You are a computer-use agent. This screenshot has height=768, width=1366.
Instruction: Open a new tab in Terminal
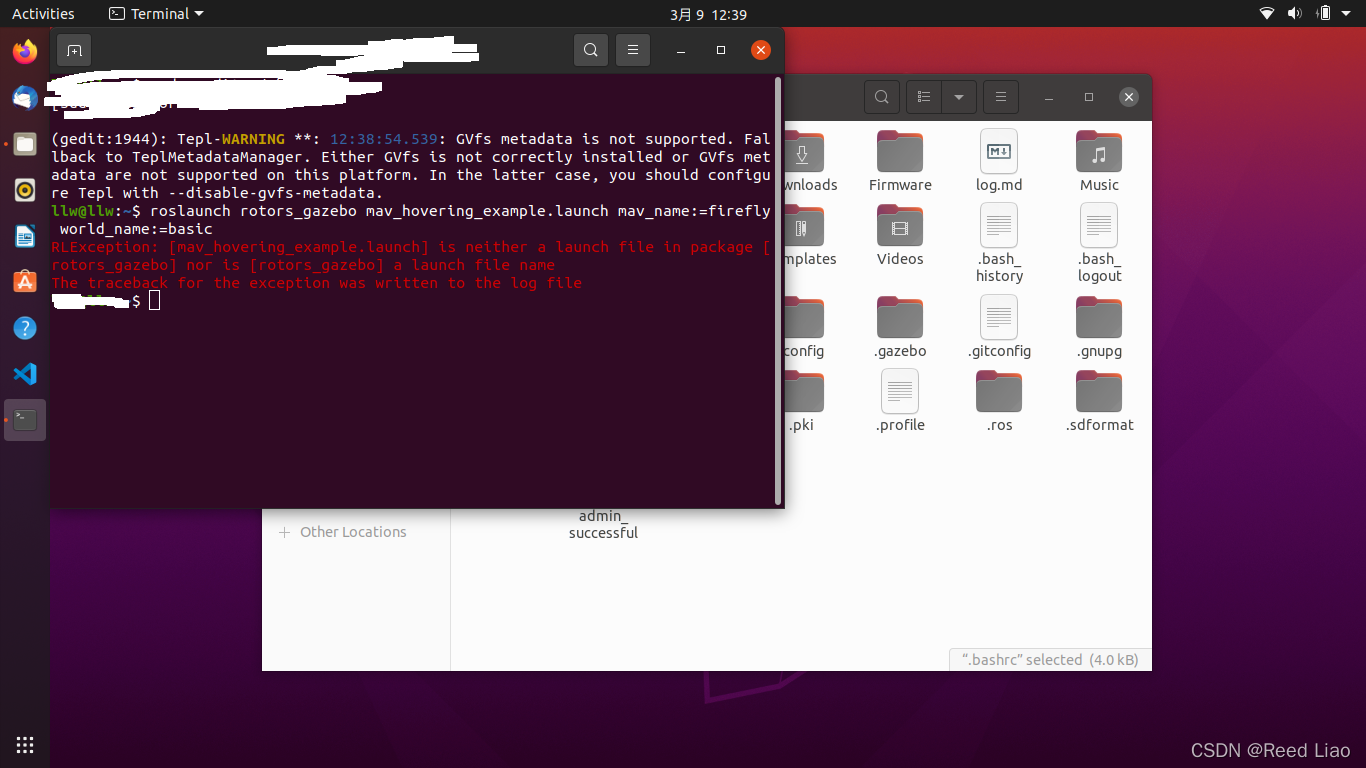click(x=74, y=50)
